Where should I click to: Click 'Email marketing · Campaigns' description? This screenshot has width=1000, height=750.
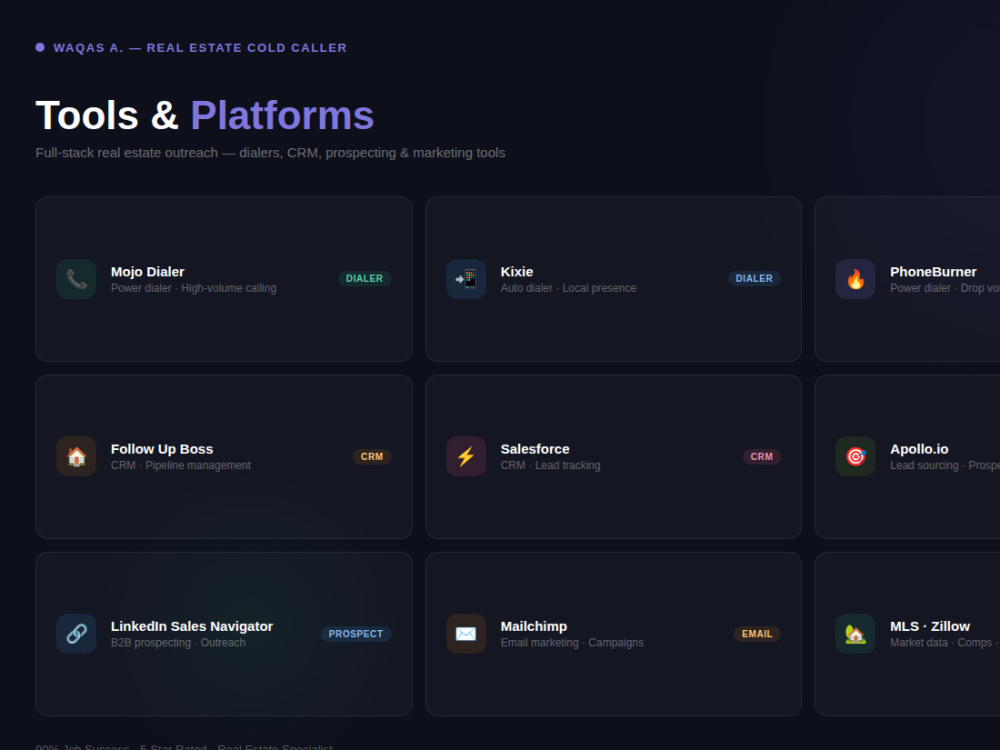[x=572, y=643]
